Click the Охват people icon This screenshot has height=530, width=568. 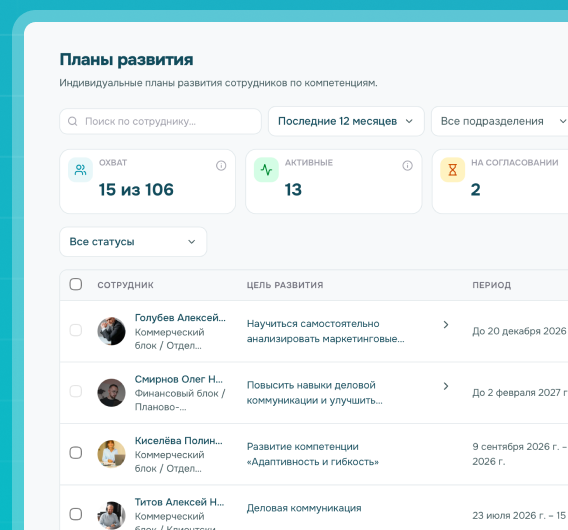80,170
